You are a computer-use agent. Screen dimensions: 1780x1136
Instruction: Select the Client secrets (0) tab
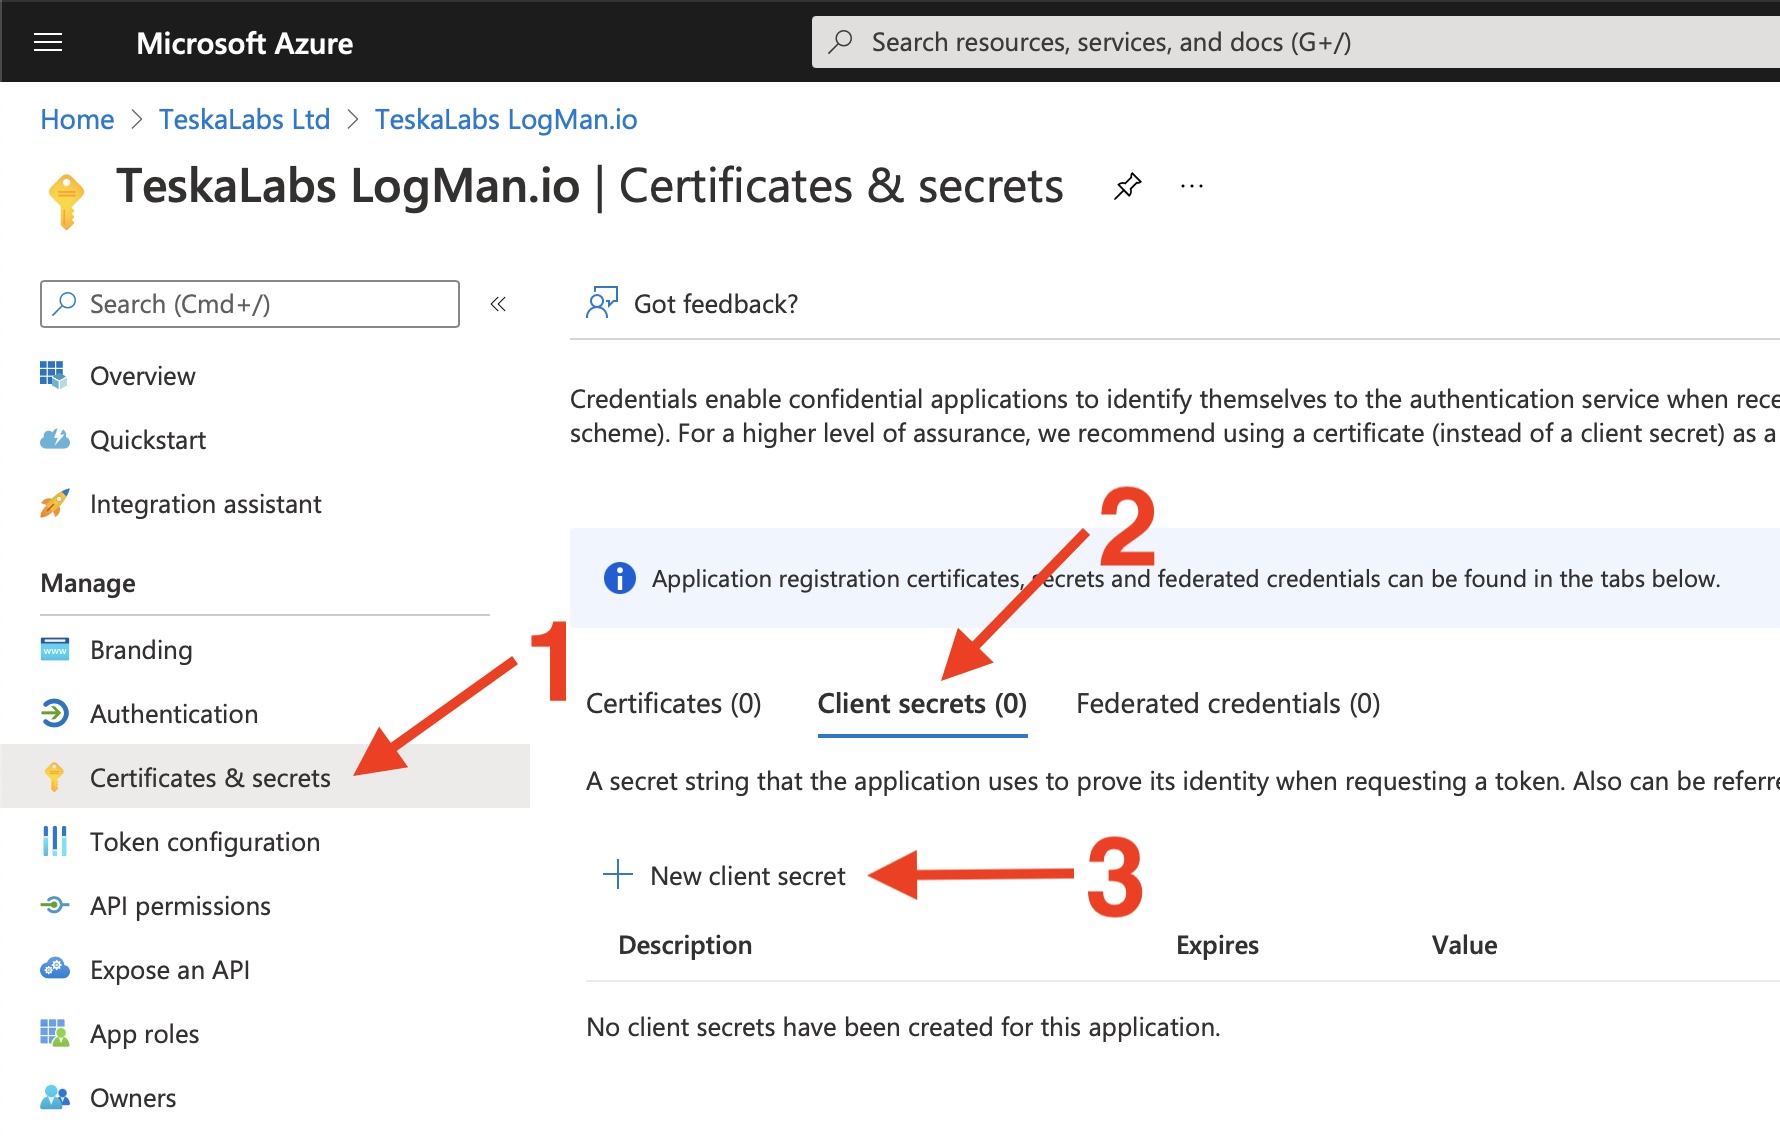pyautogui.click(x=922, y=703)
